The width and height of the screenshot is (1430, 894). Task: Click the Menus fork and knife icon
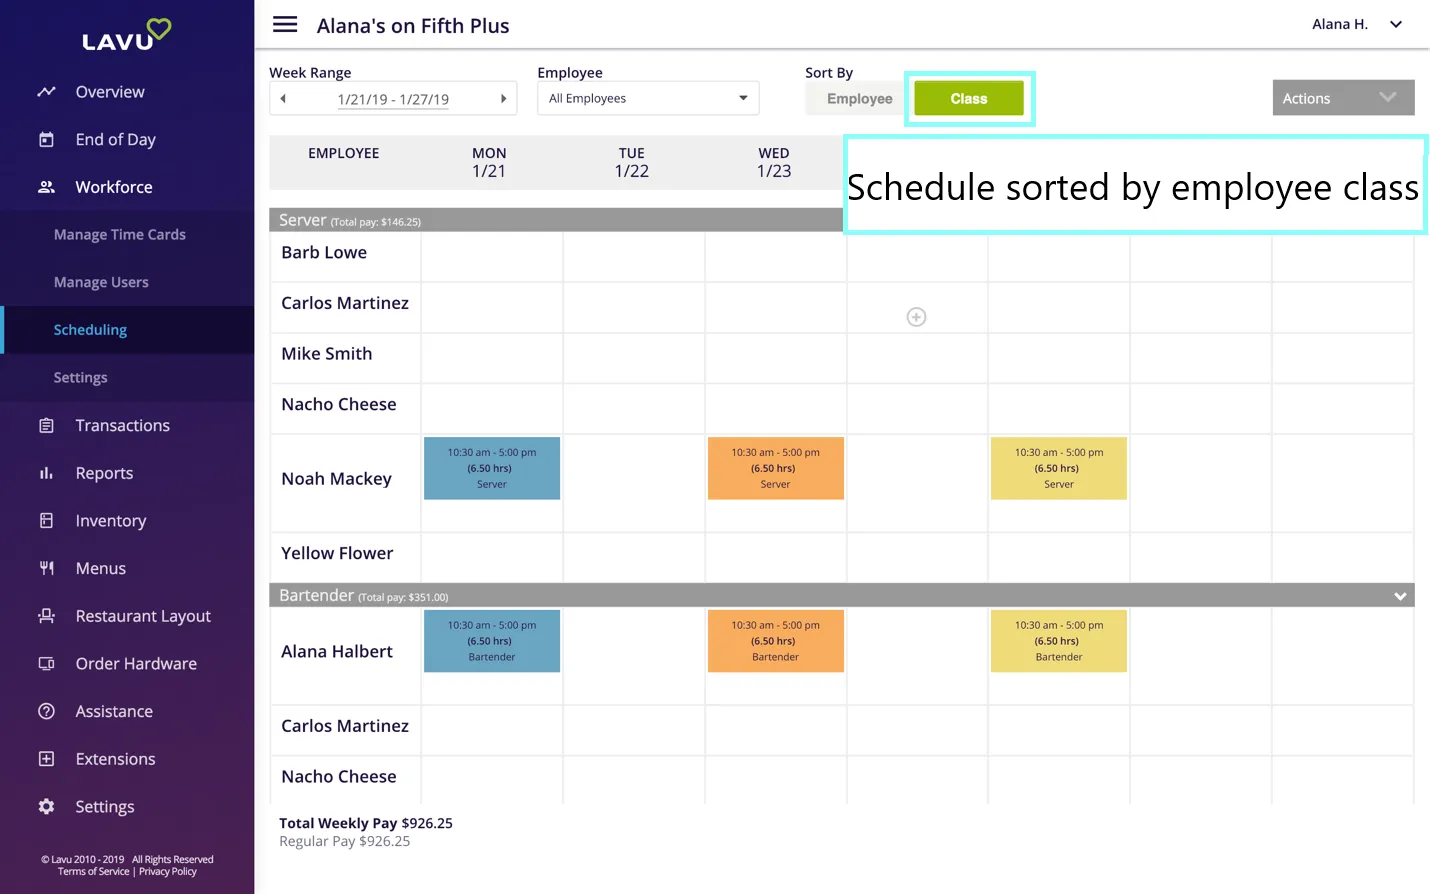point(46,568)
